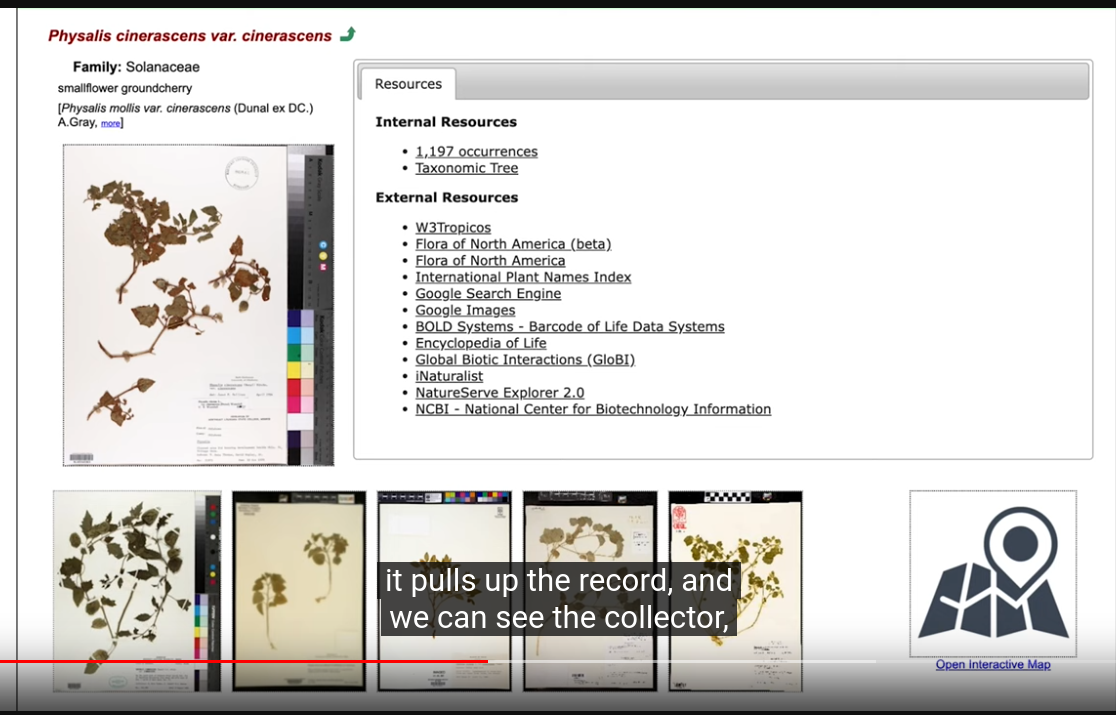Open the interactive map pin icon
Viewport: 1116px width, 715px height.
click(x=993, y=573)
